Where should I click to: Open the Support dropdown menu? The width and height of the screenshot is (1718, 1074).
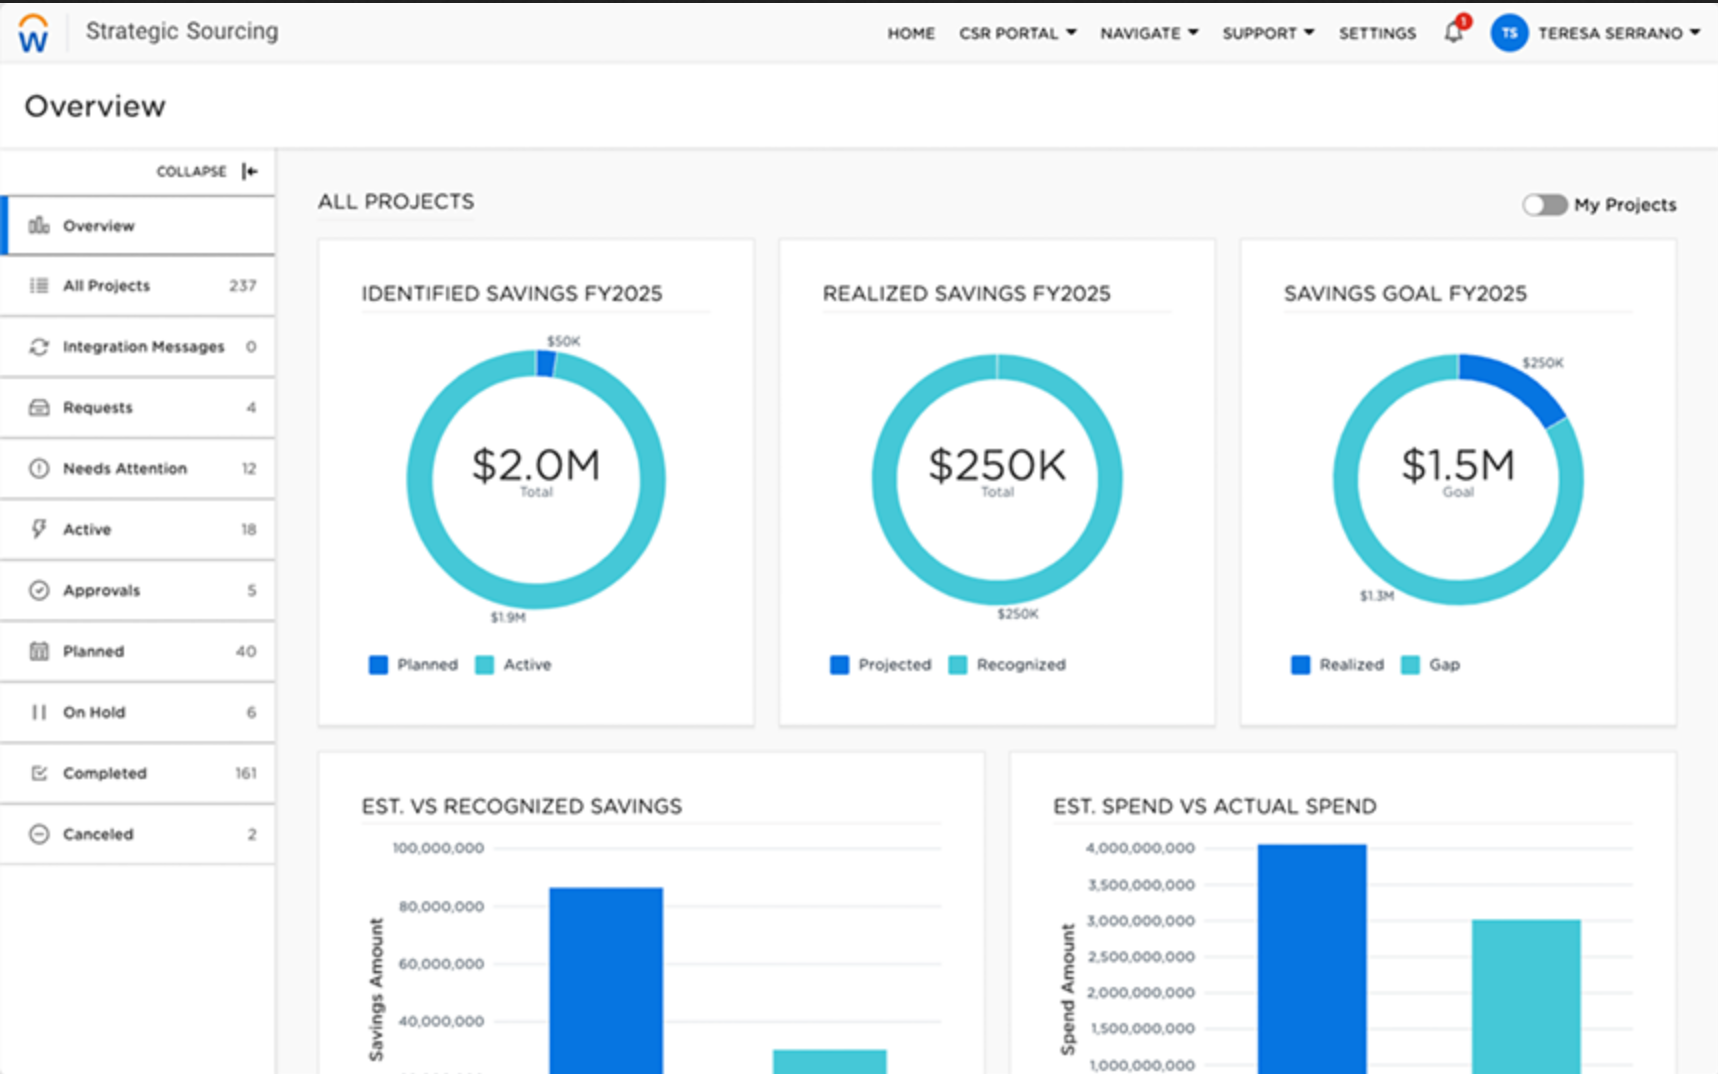(1268, 33)
